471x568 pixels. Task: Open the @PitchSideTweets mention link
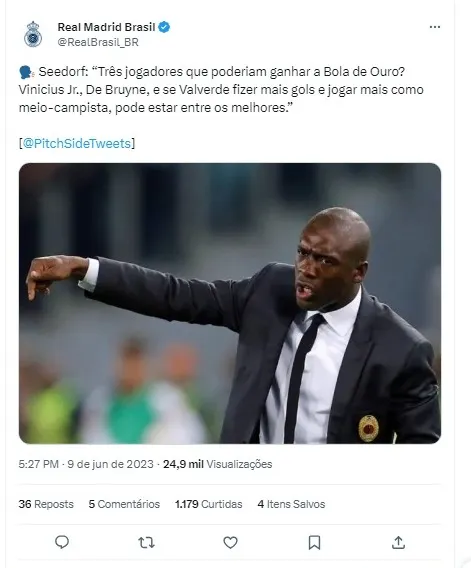pyautogui.click(x=77, y=143)
